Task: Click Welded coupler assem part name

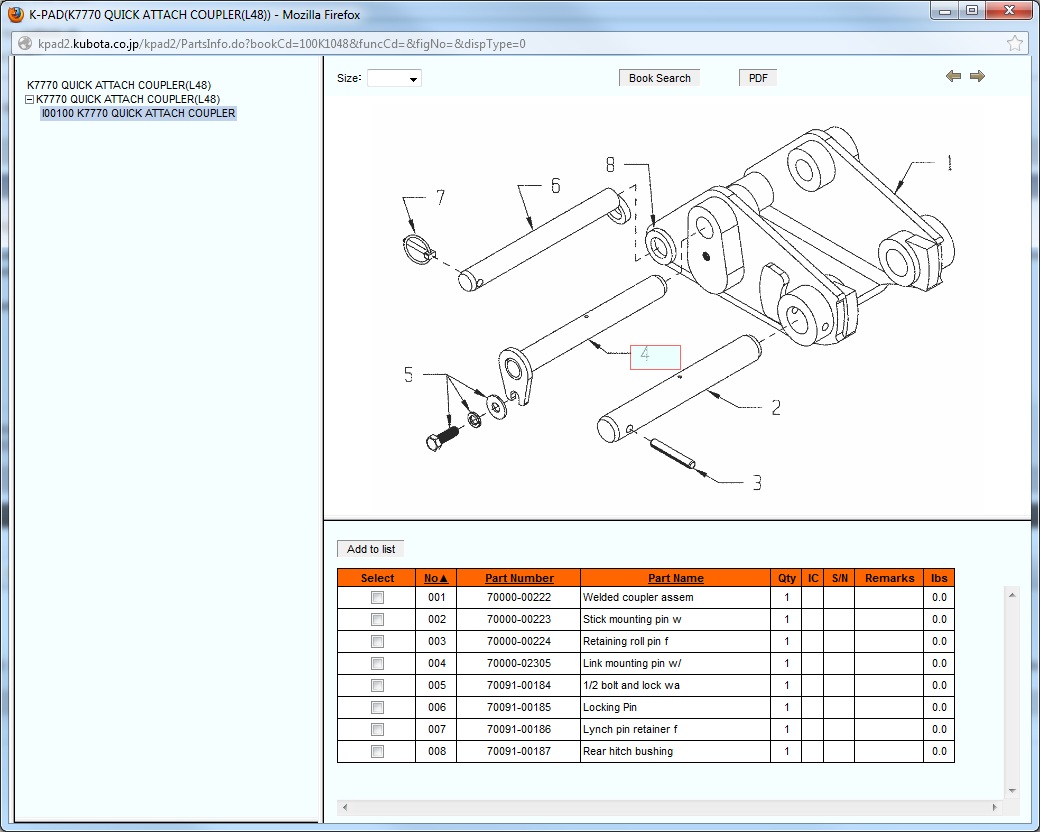Action: click(x=638, y=598)
